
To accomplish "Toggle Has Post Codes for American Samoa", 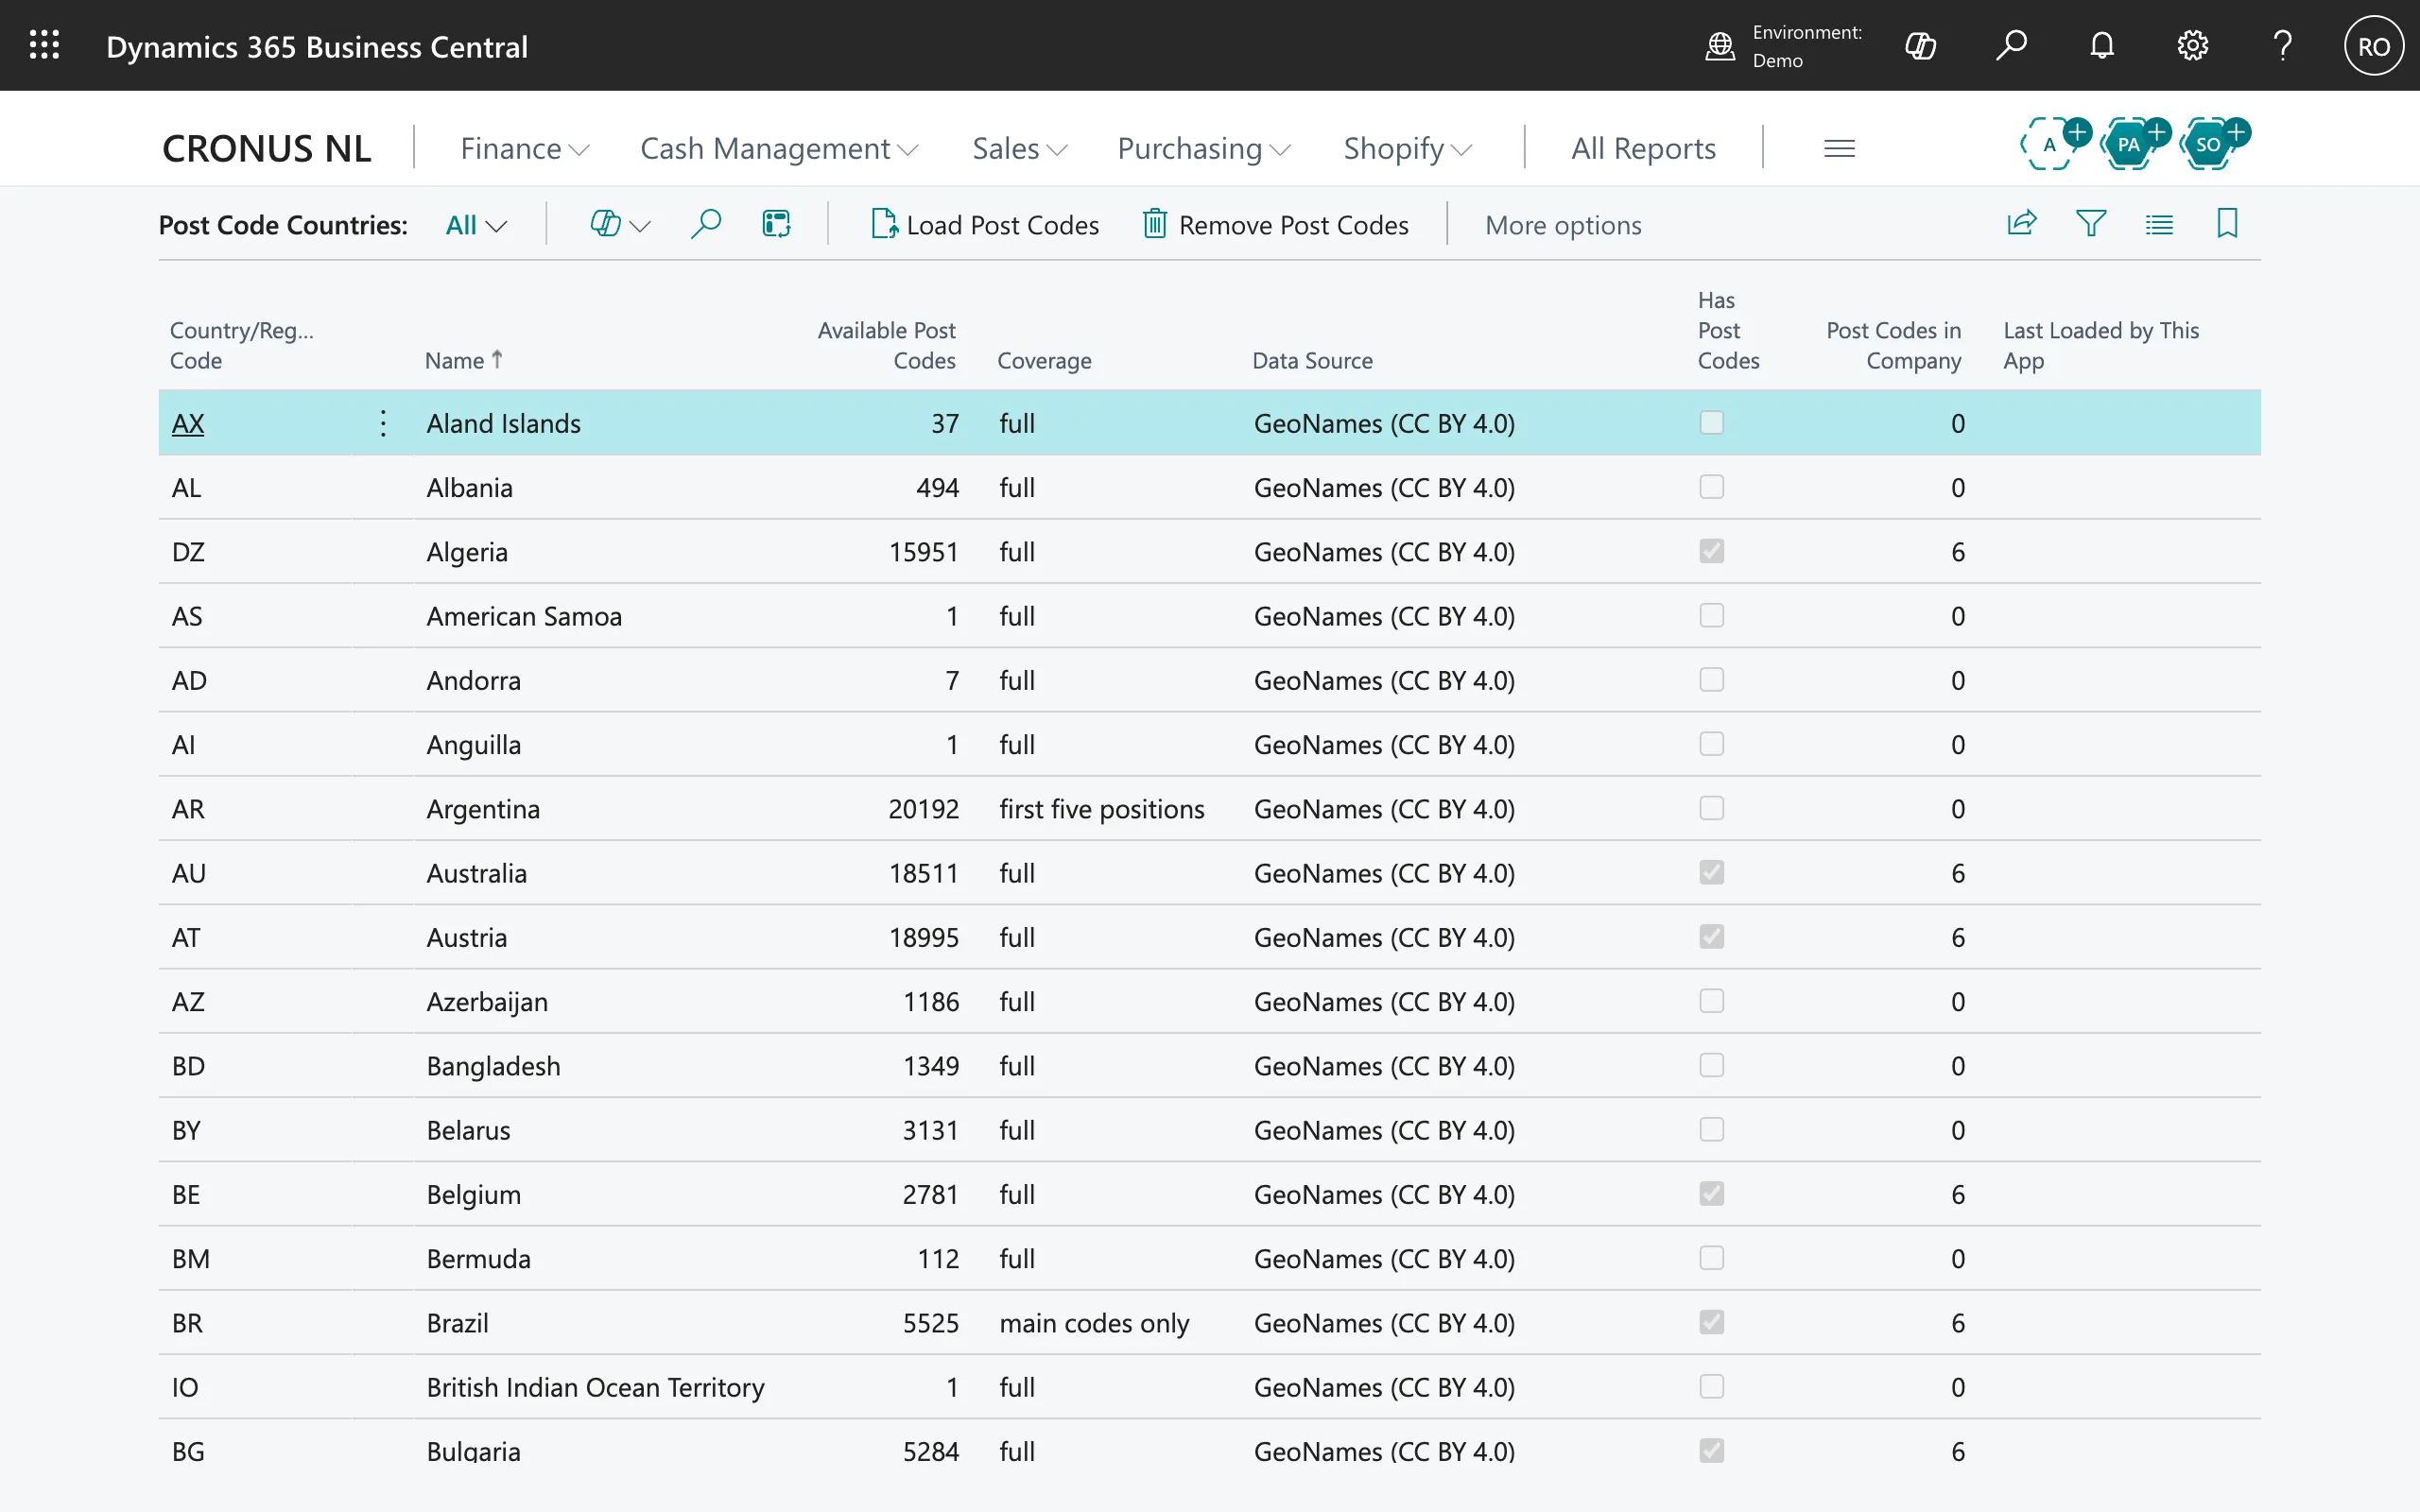I will [x=1711, y=615].
